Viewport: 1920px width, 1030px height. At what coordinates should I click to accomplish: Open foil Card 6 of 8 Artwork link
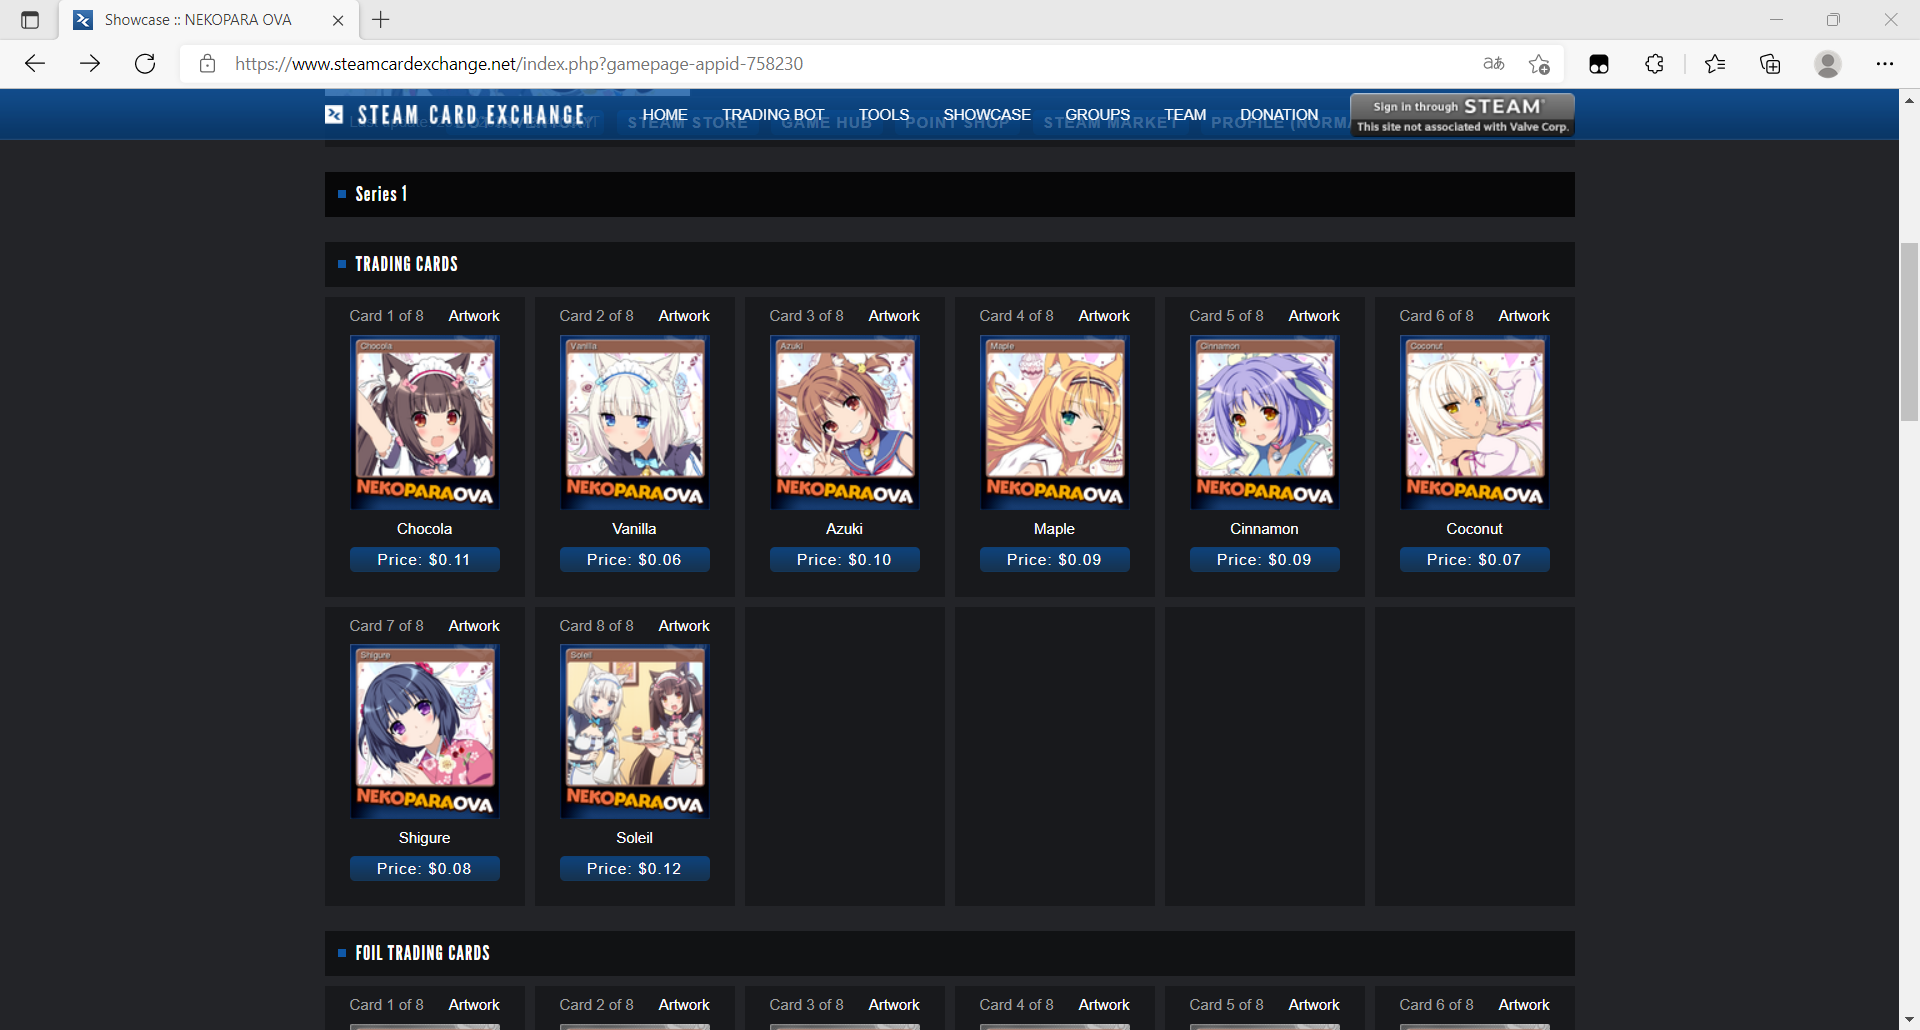pos(1524,1005)
